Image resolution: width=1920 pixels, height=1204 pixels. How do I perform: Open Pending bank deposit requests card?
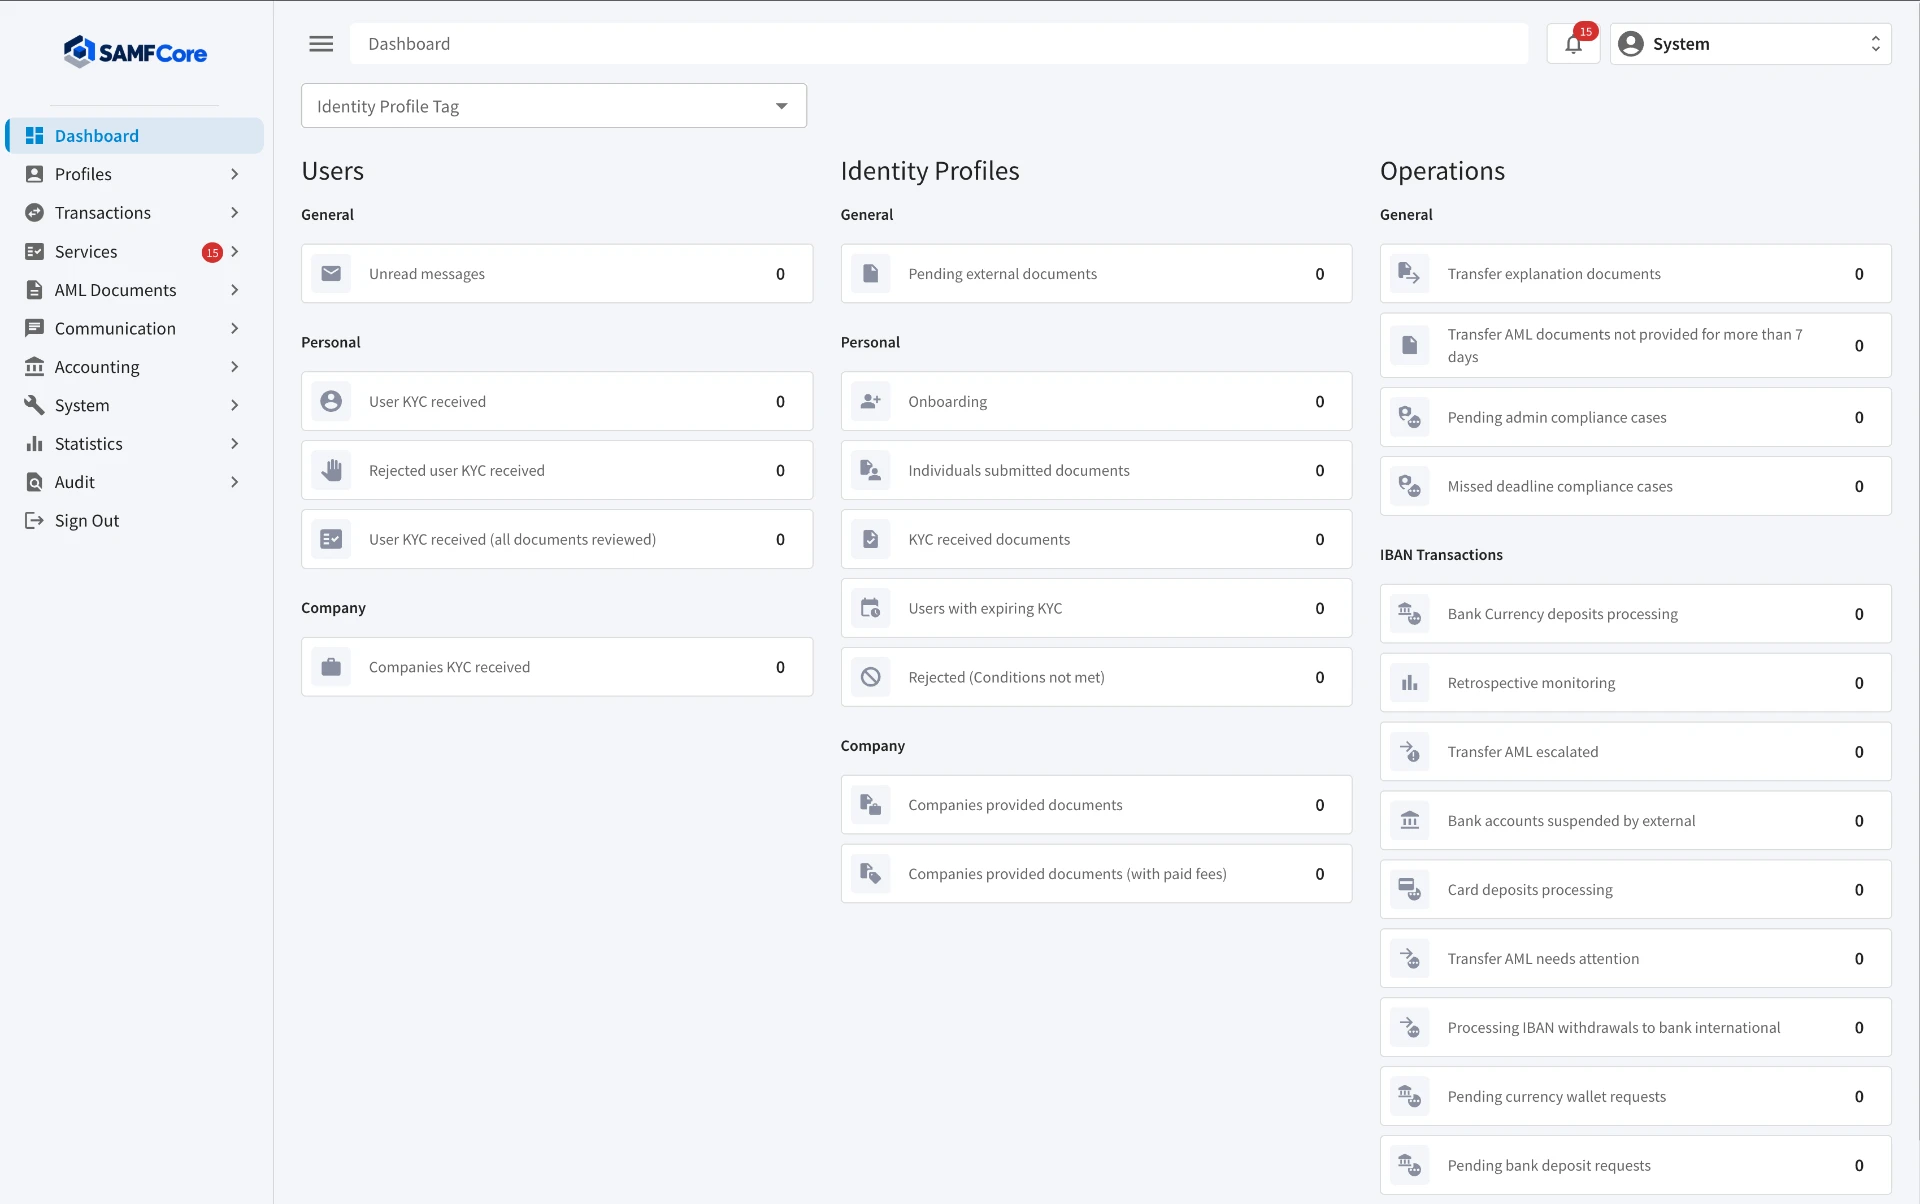point(1635,1166)
